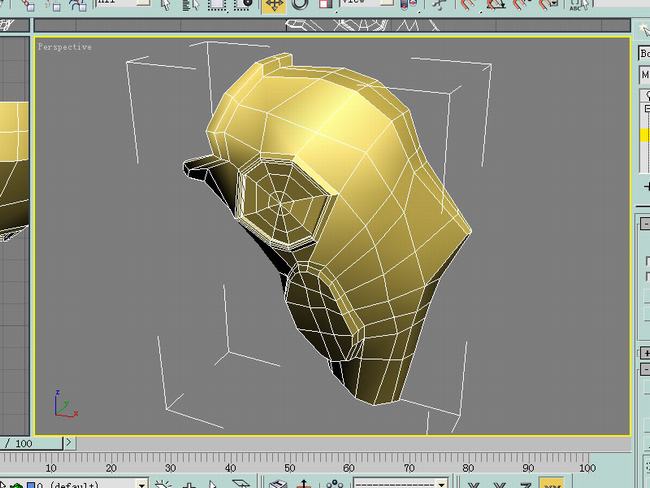The image size is (650, 488).
Task: Click the Unlink Selection icon
Action: click(53, 4)
